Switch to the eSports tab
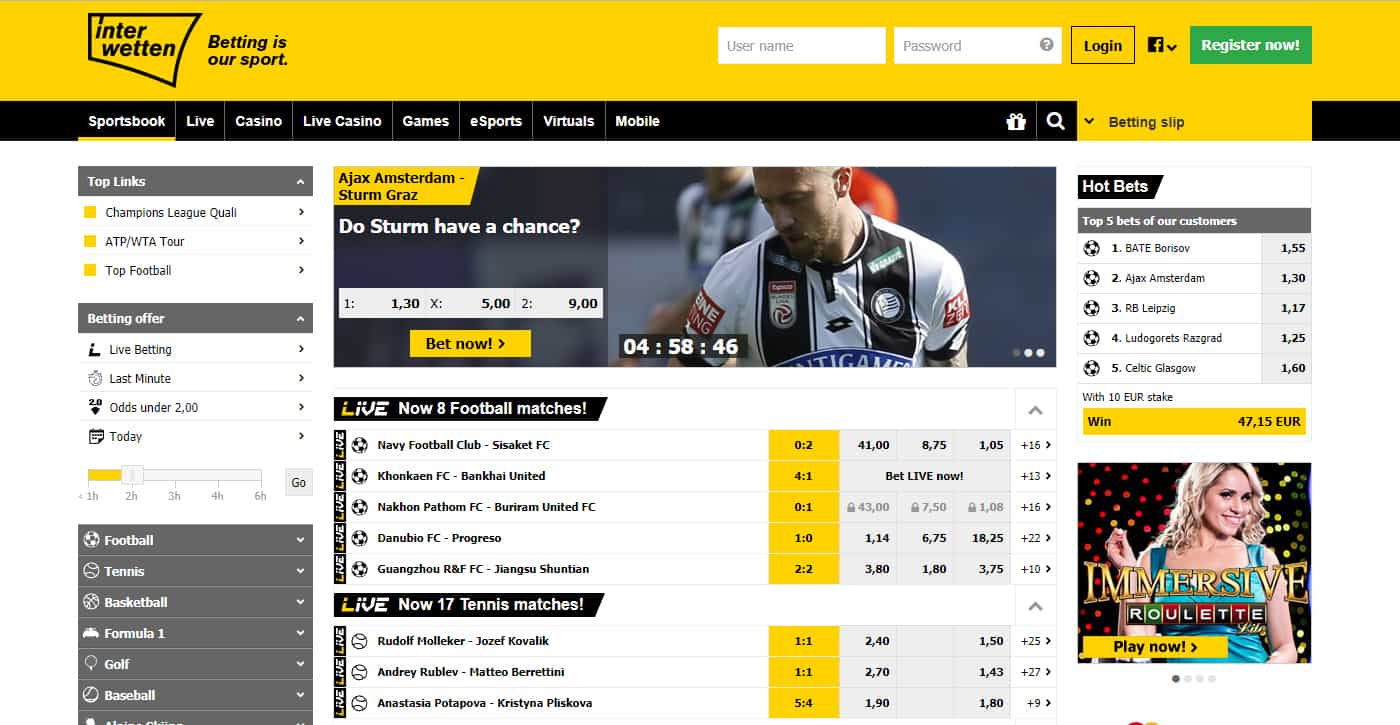The image size is (1400, 725). pyautogui.click(x=496, y=121)
